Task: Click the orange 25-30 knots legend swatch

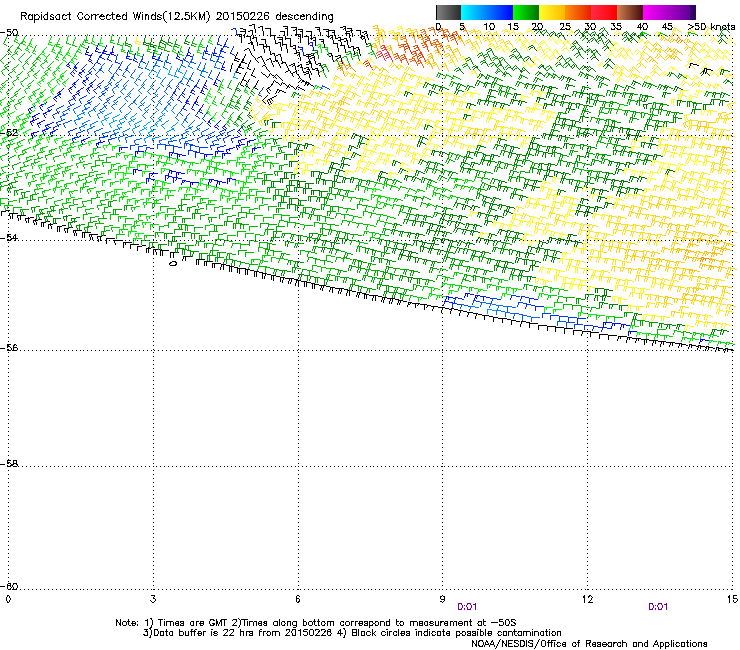Action: tap(578, 12)
